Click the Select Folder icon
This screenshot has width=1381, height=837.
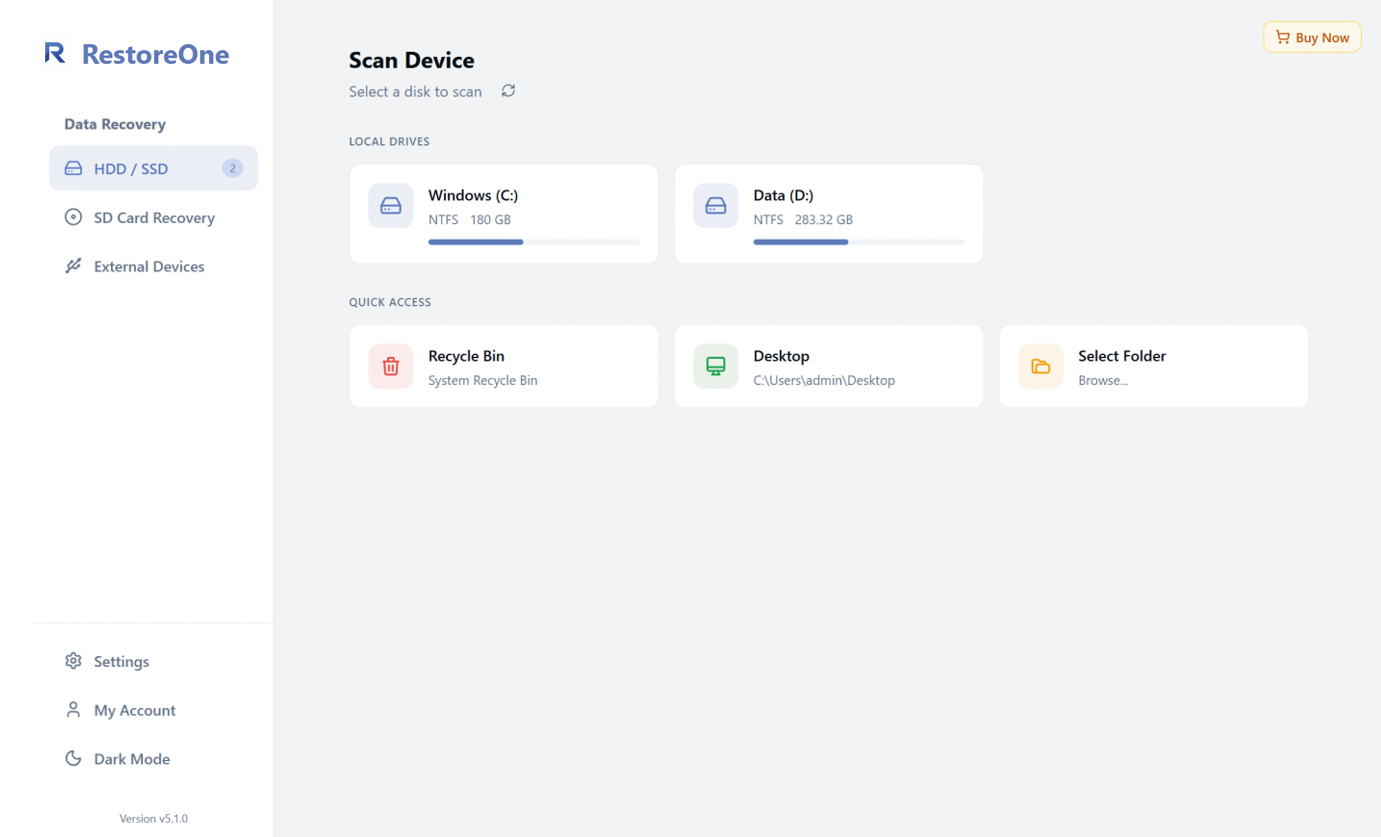click(1041, 366)
